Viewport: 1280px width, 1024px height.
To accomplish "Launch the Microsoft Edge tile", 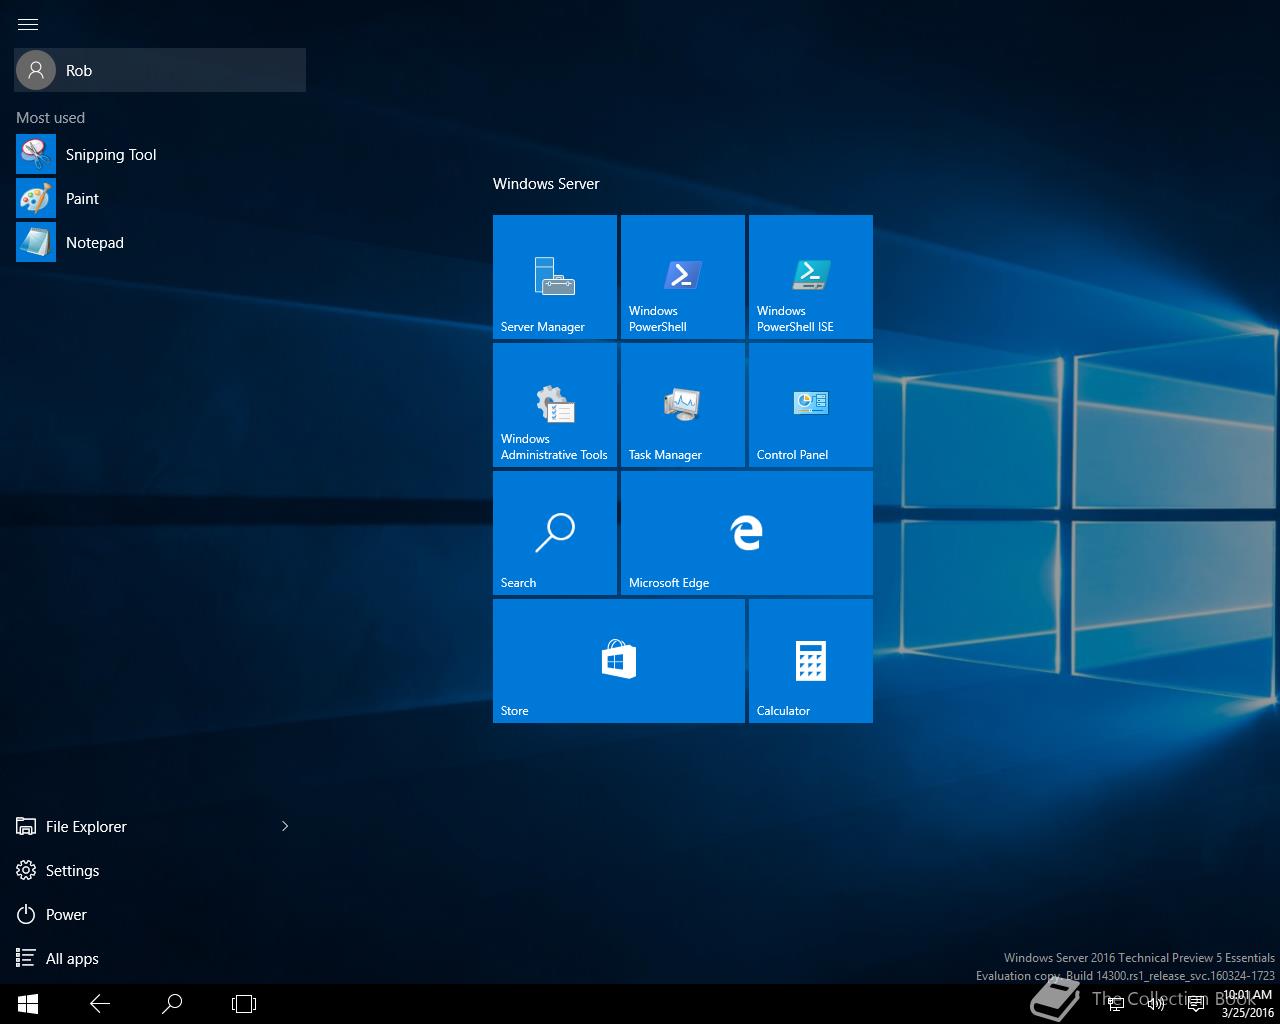I will pyautogui.click(x=747, y=533).
